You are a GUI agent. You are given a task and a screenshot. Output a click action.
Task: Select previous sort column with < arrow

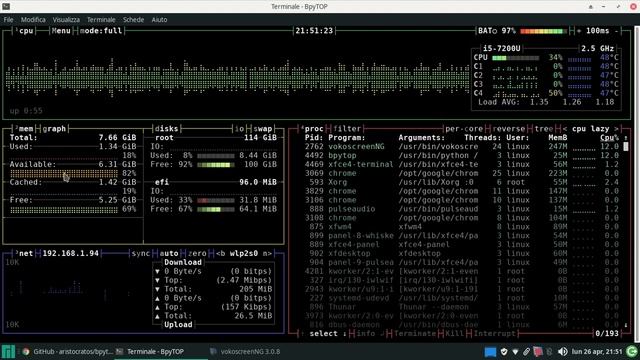[565, 129]
